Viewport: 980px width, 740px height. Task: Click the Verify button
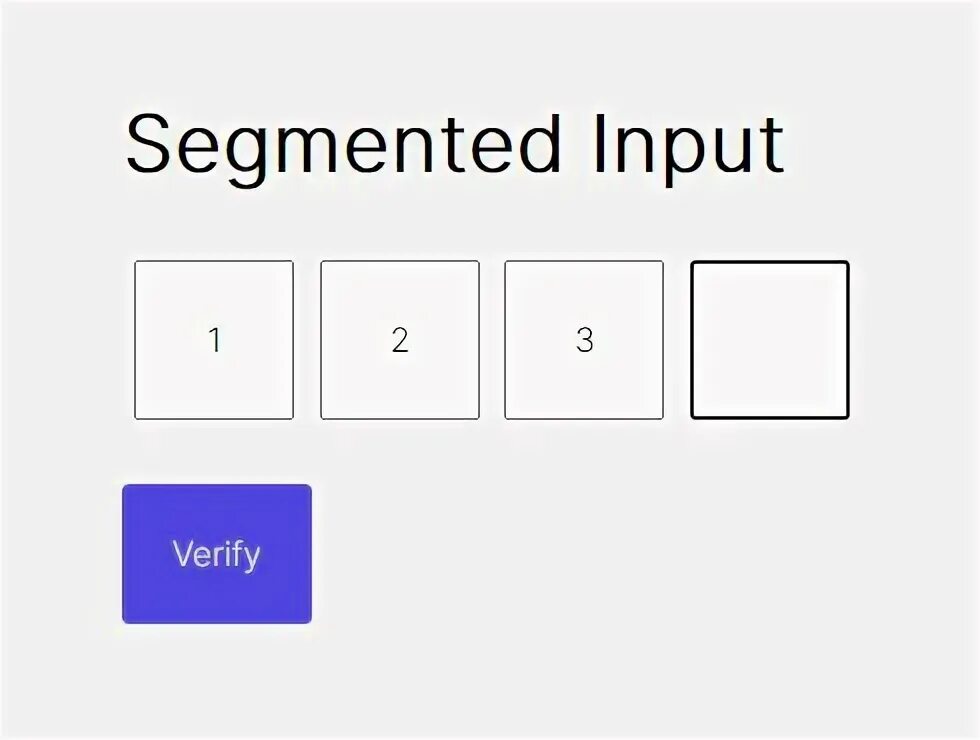click(217, 554)
